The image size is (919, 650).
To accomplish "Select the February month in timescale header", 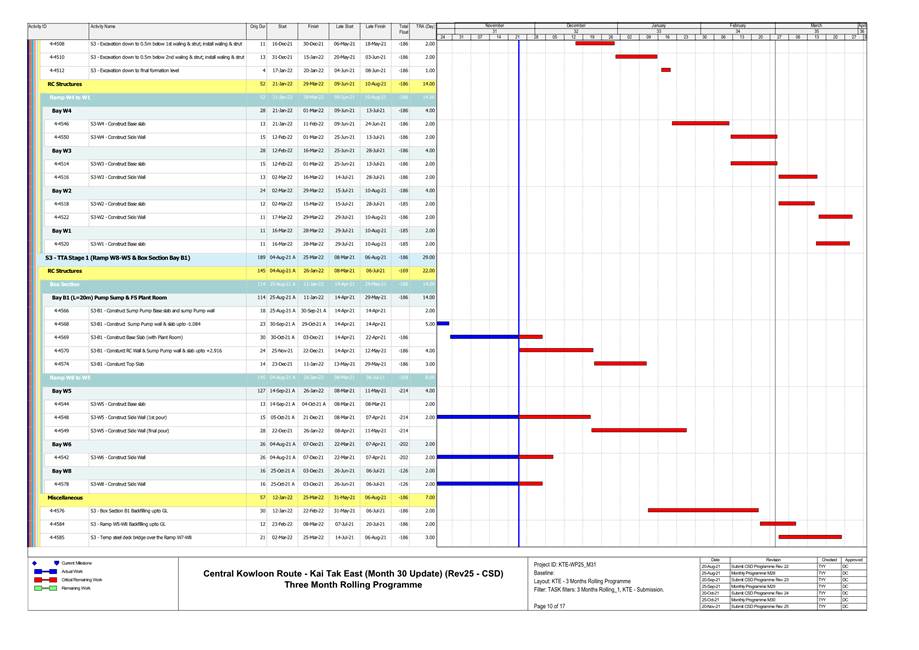I will point(738,25).
